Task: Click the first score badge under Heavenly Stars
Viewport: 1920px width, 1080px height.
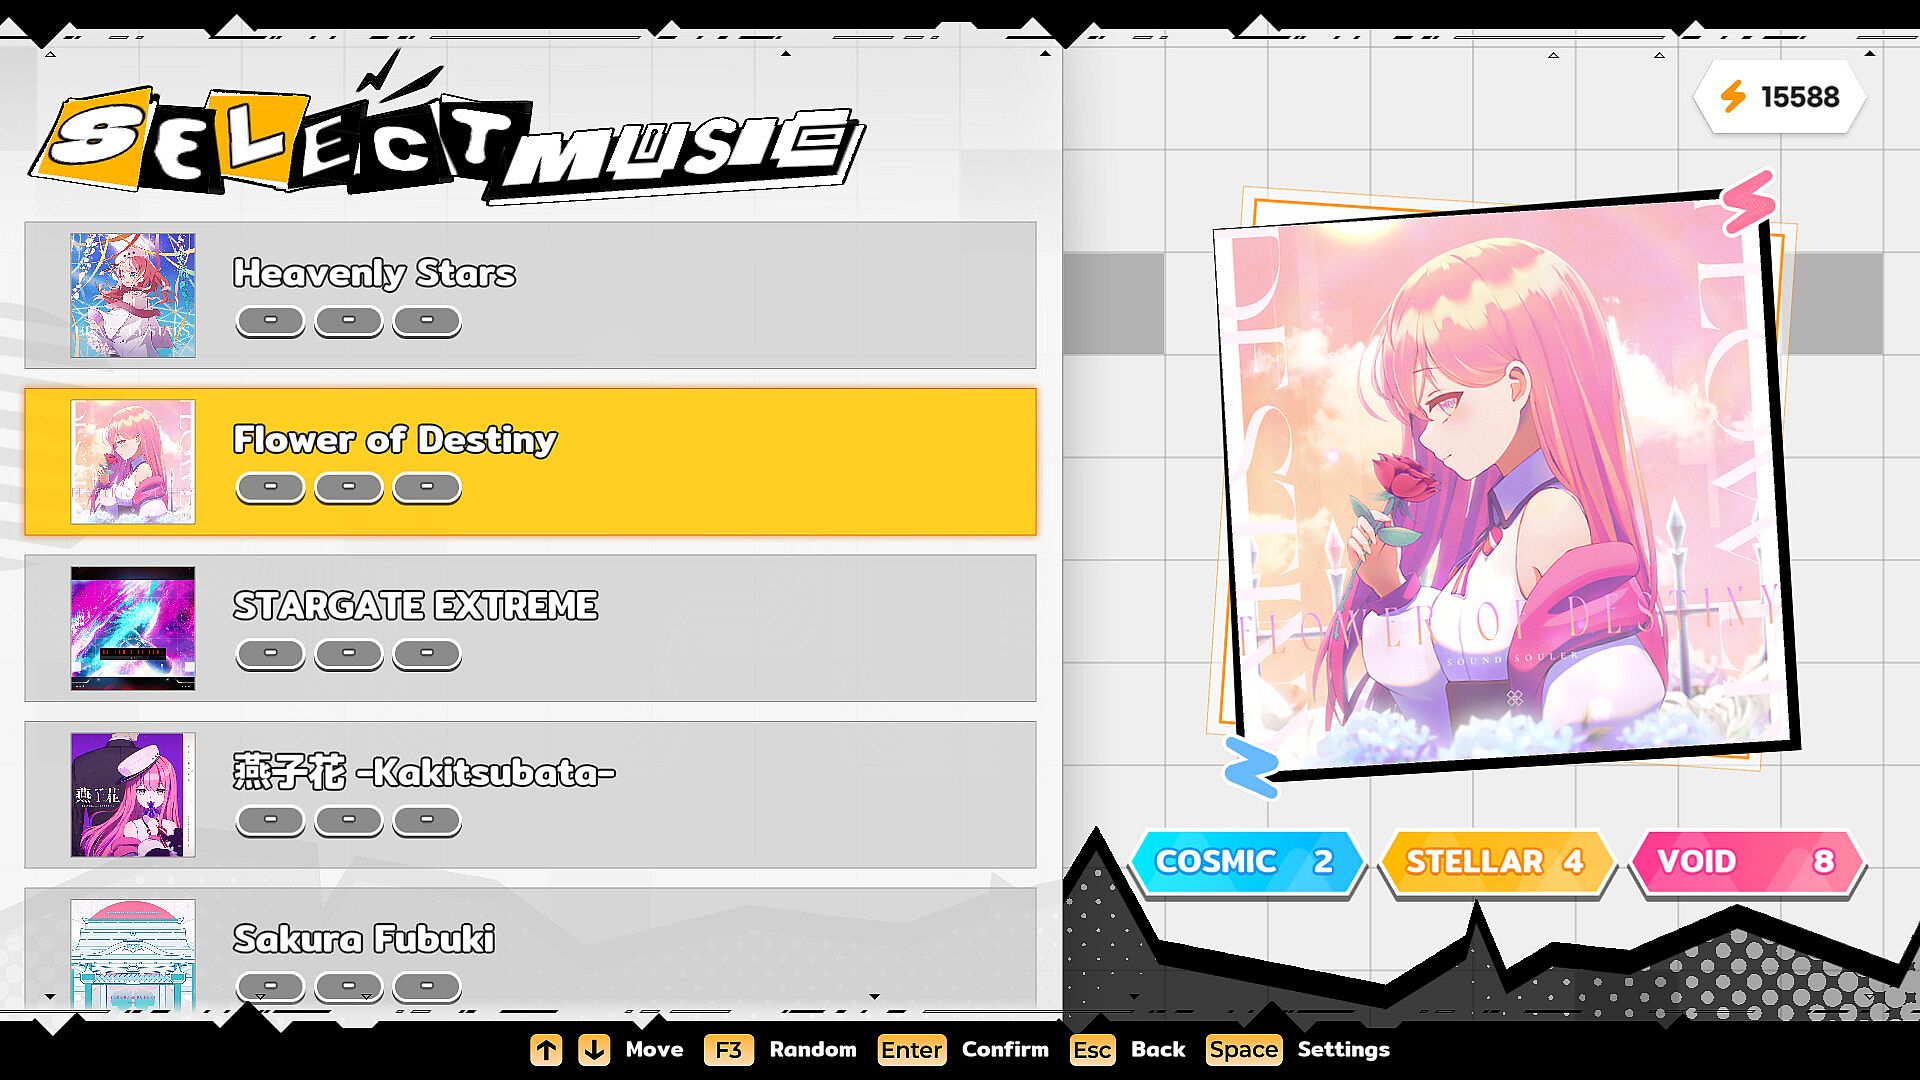Action: tap(270, 321)
